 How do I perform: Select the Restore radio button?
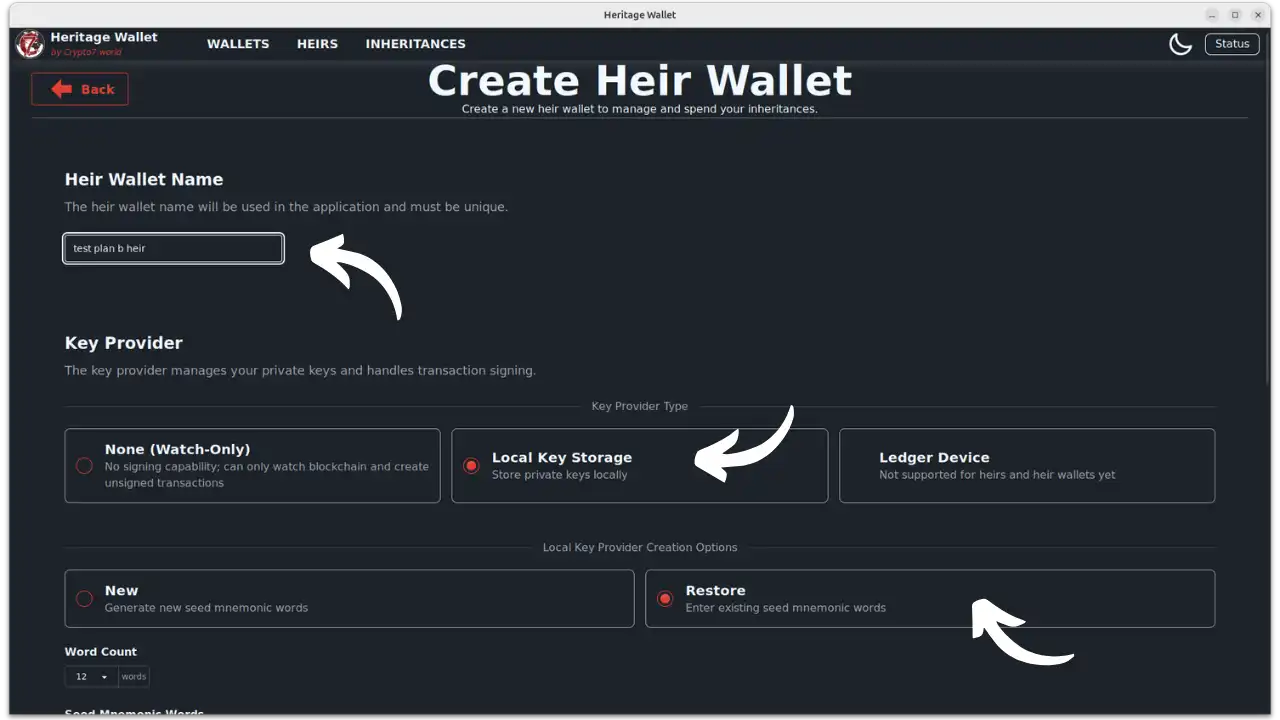(666, 598)
